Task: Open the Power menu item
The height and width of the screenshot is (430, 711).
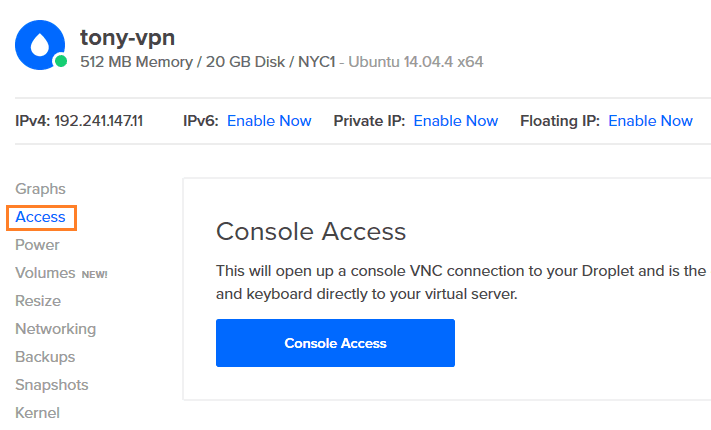Action: pos(37,245)
